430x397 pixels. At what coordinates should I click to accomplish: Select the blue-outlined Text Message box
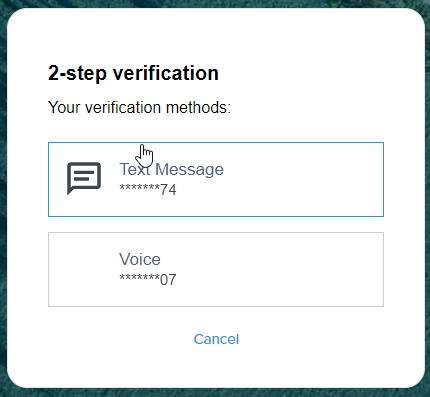coord(216,179)
